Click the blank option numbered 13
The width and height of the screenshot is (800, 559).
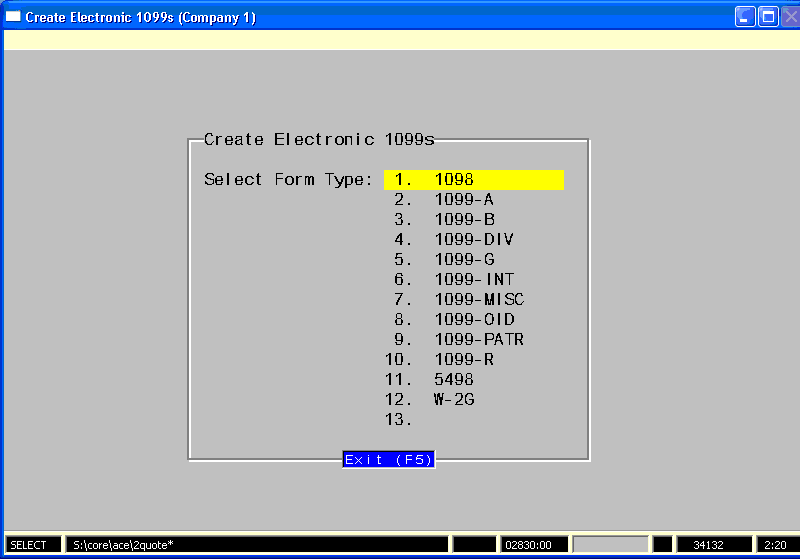point(400,420)
